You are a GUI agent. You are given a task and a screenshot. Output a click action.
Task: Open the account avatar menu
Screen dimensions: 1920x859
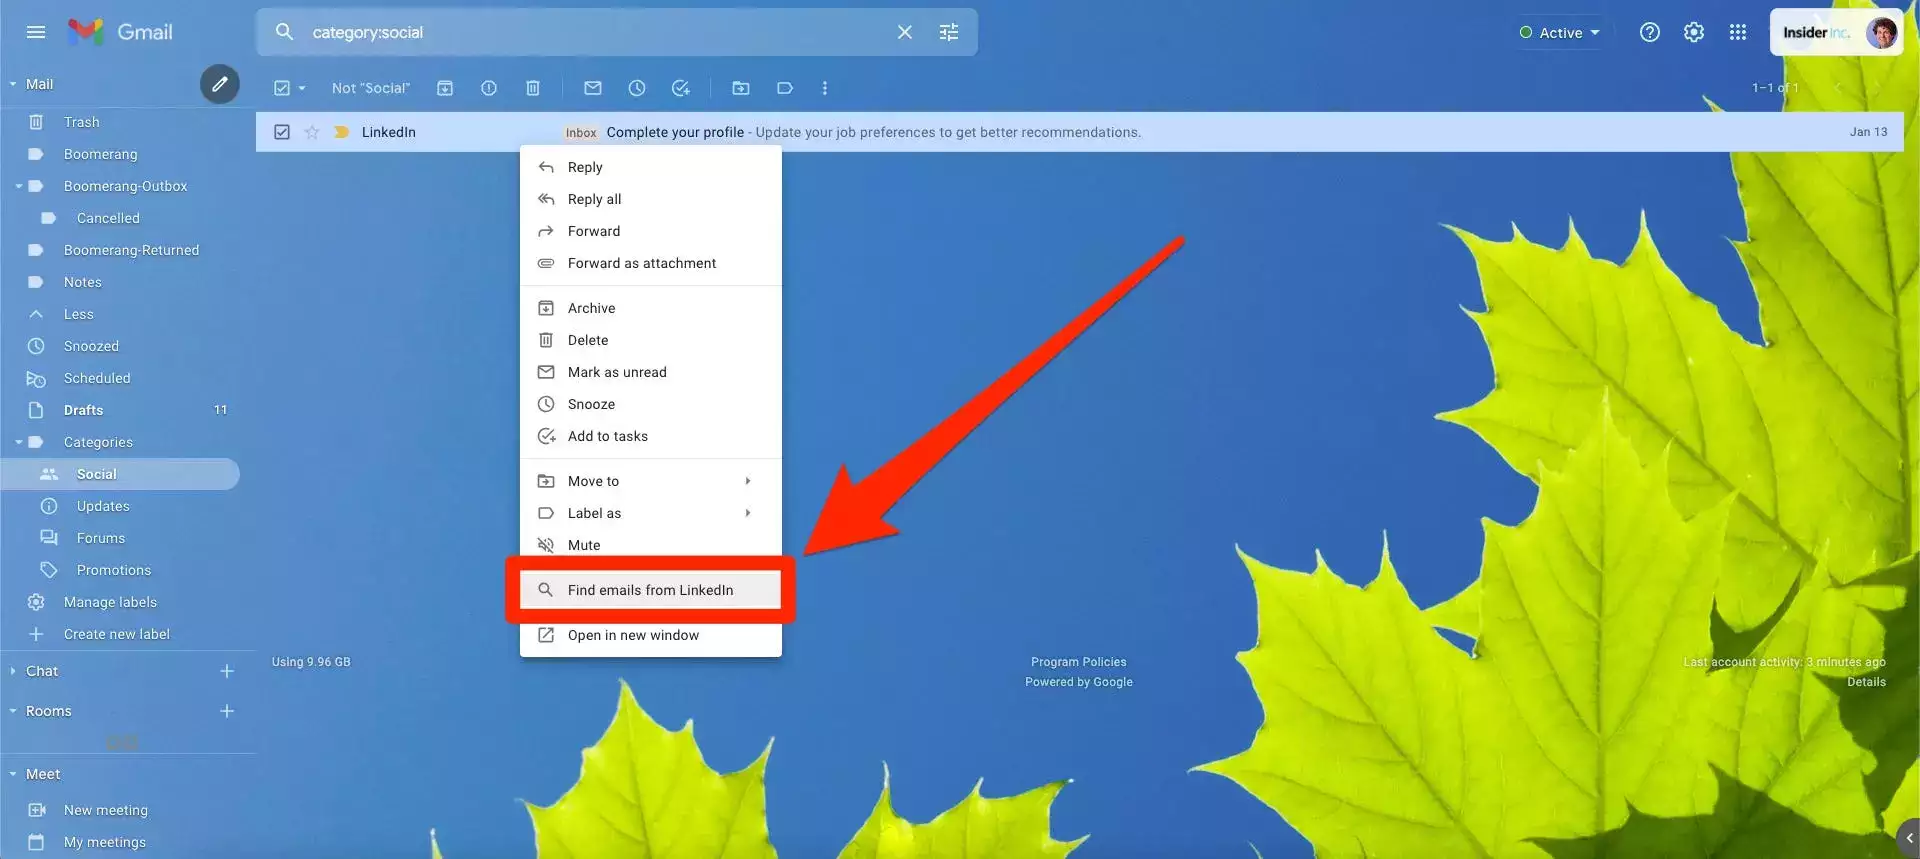click(x=1882, y=32)
